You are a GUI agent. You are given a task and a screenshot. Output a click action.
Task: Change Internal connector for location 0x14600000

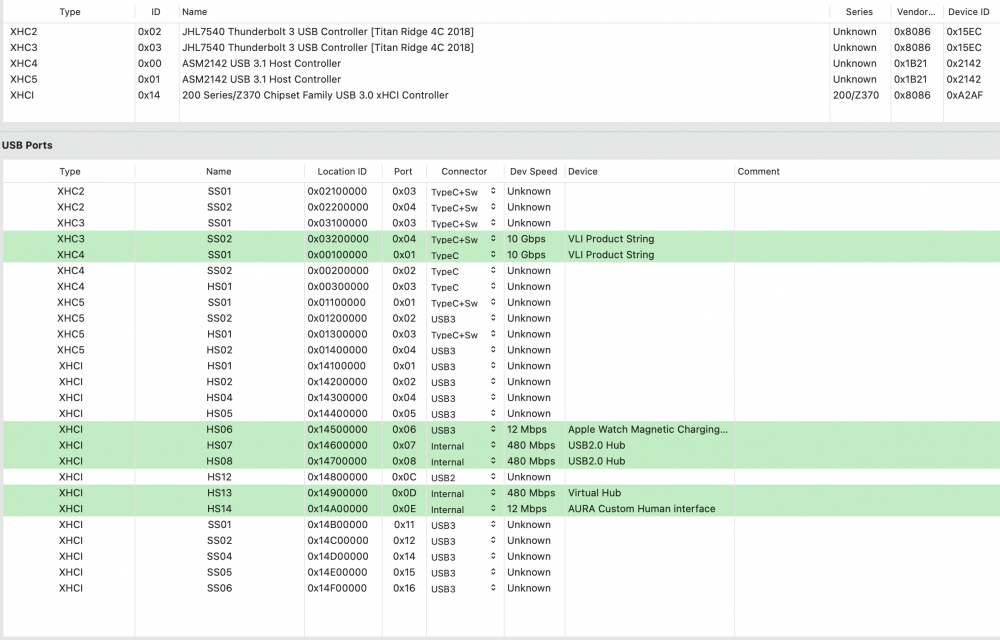[x=464, y=446]
